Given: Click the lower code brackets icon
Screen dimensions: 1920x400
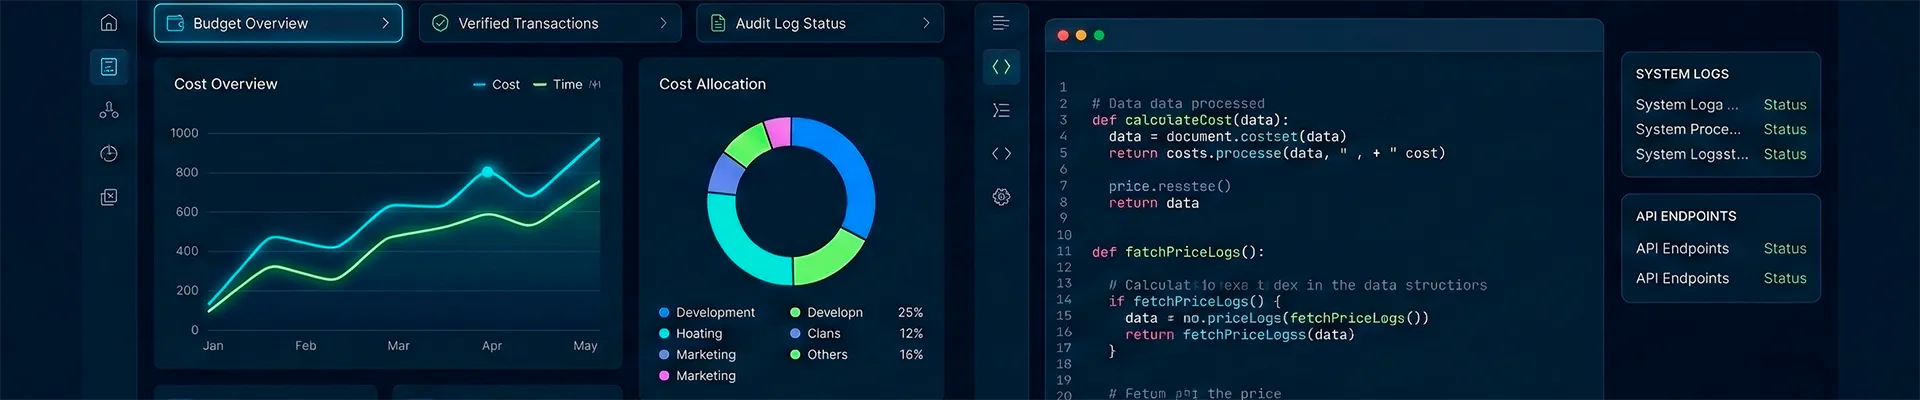Looking at the screenshot, I should coord(1001,153).
